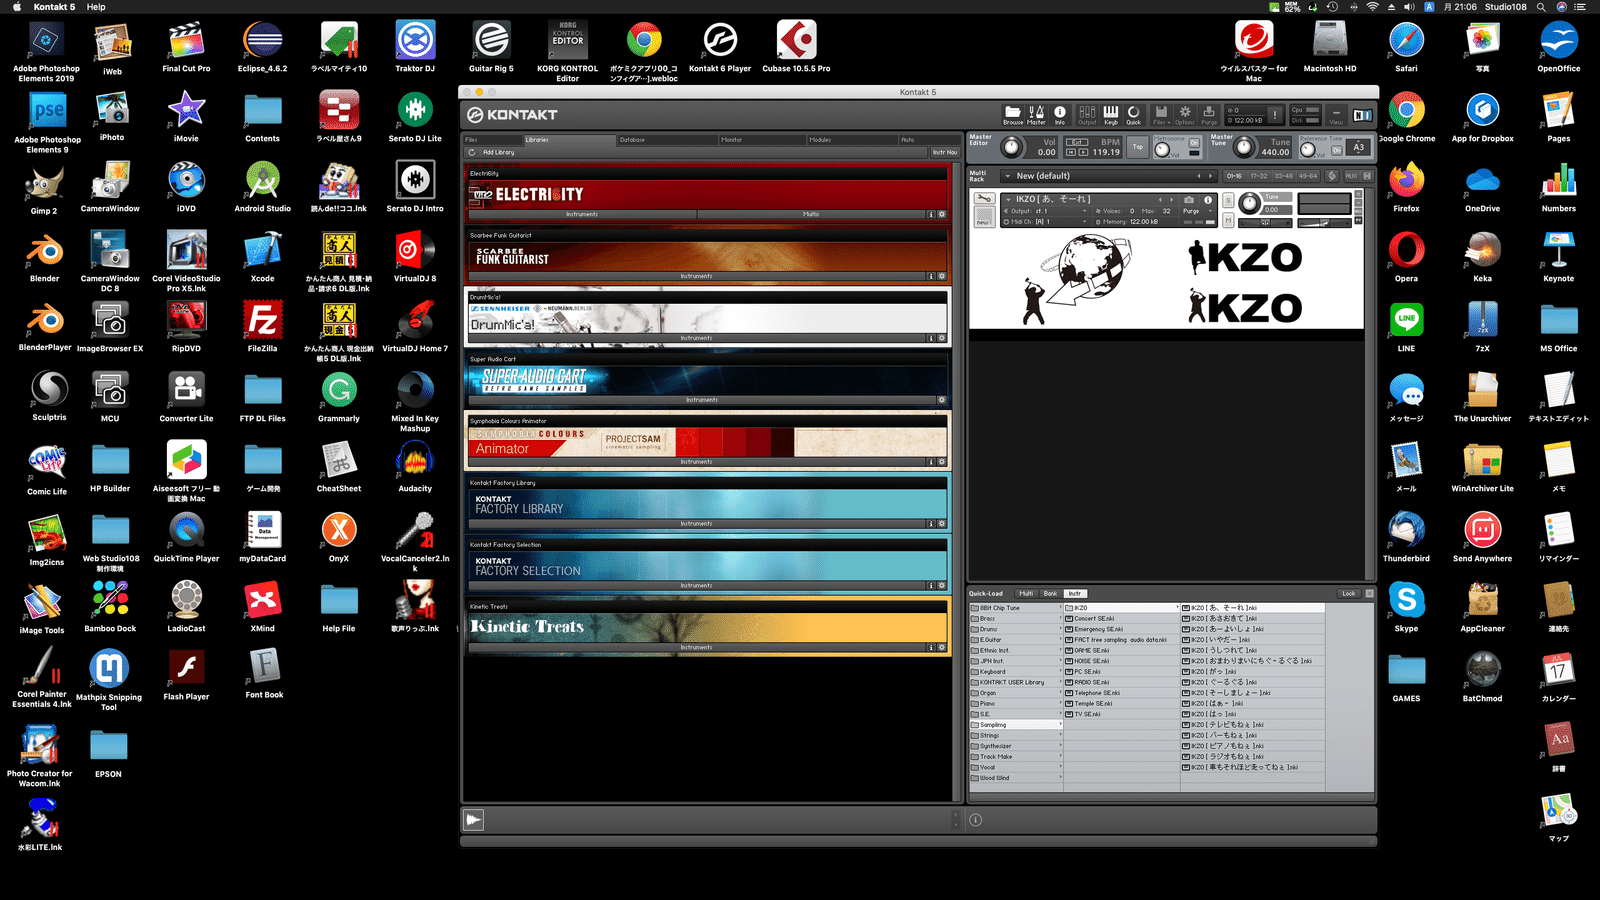Toggle the IKZO PV performance view button
The width and height of the screenshot is (1600, 900).
[1358, 220]
